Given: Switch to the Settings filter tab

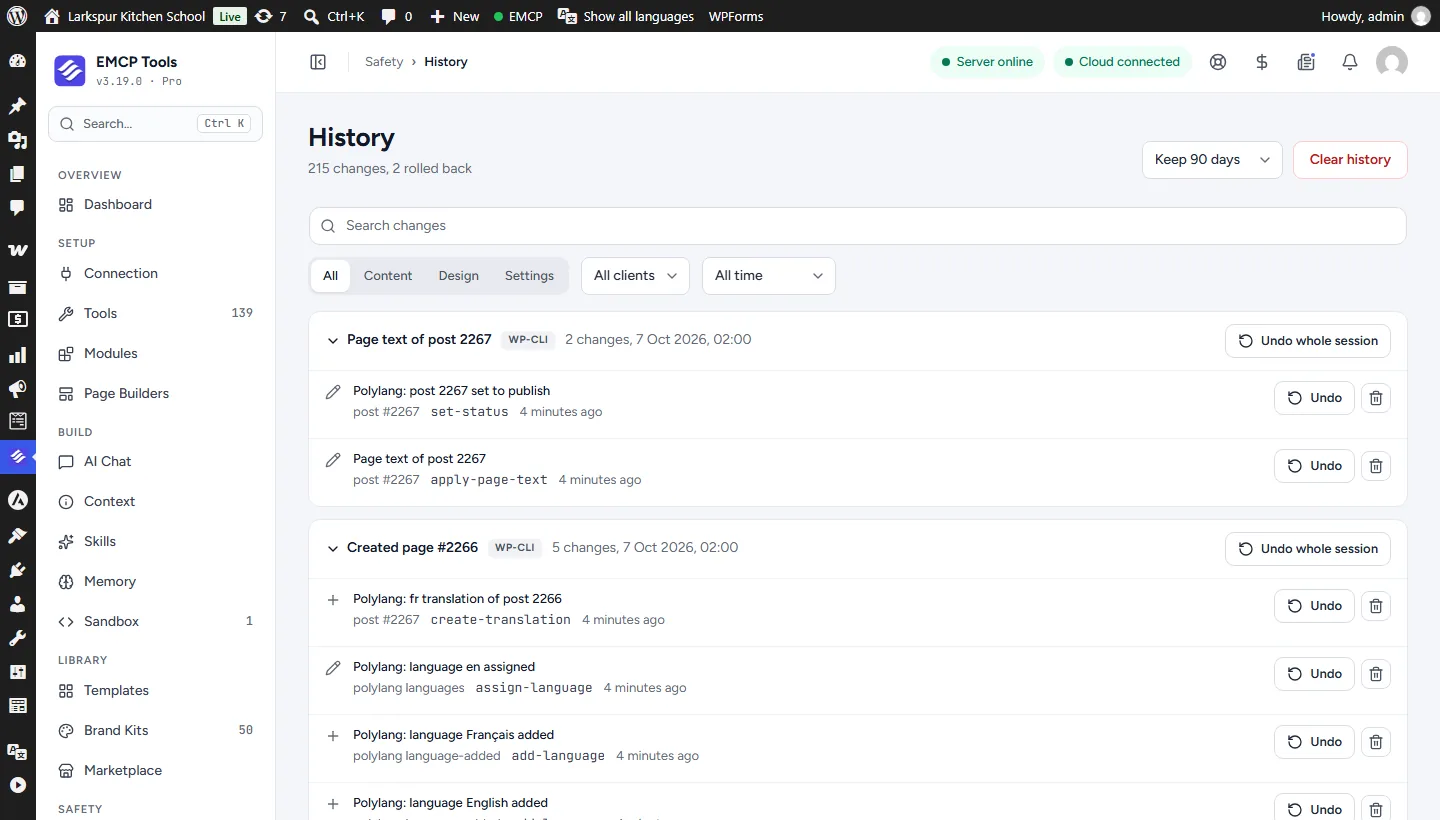Looking at the screenshot, I should [529, 276].
